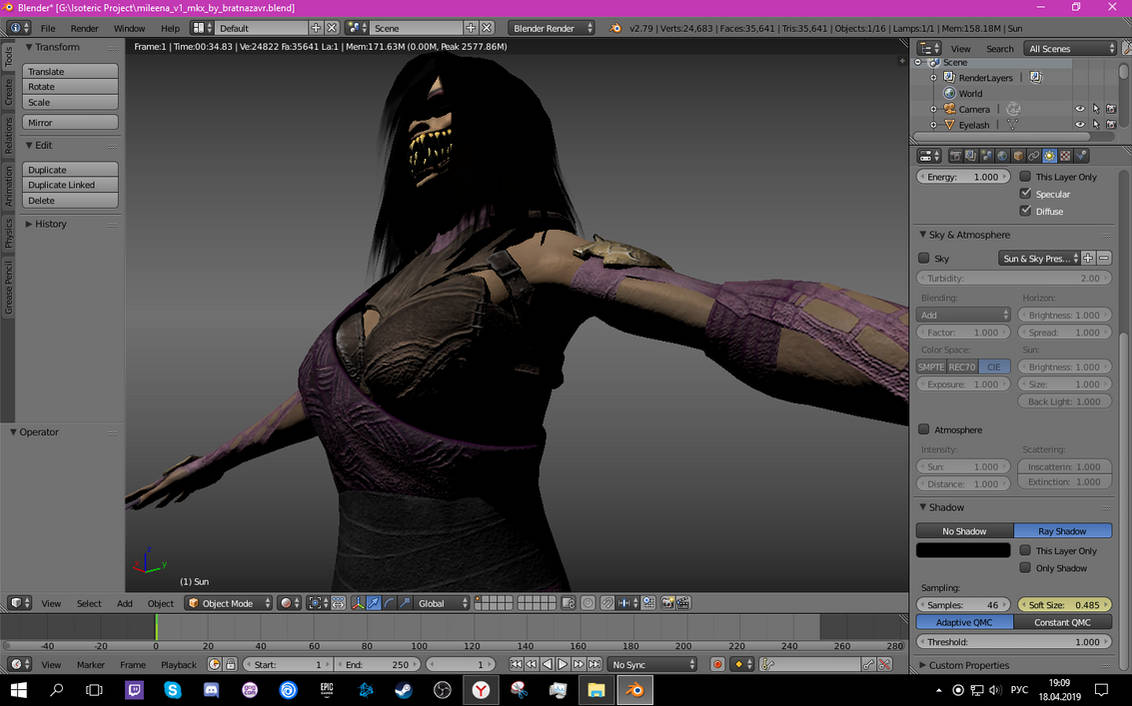Viewport: 1132px width, 706px height.
Task: Click the OpenGL render animation clapper icon
Action: tap(683, 603)
